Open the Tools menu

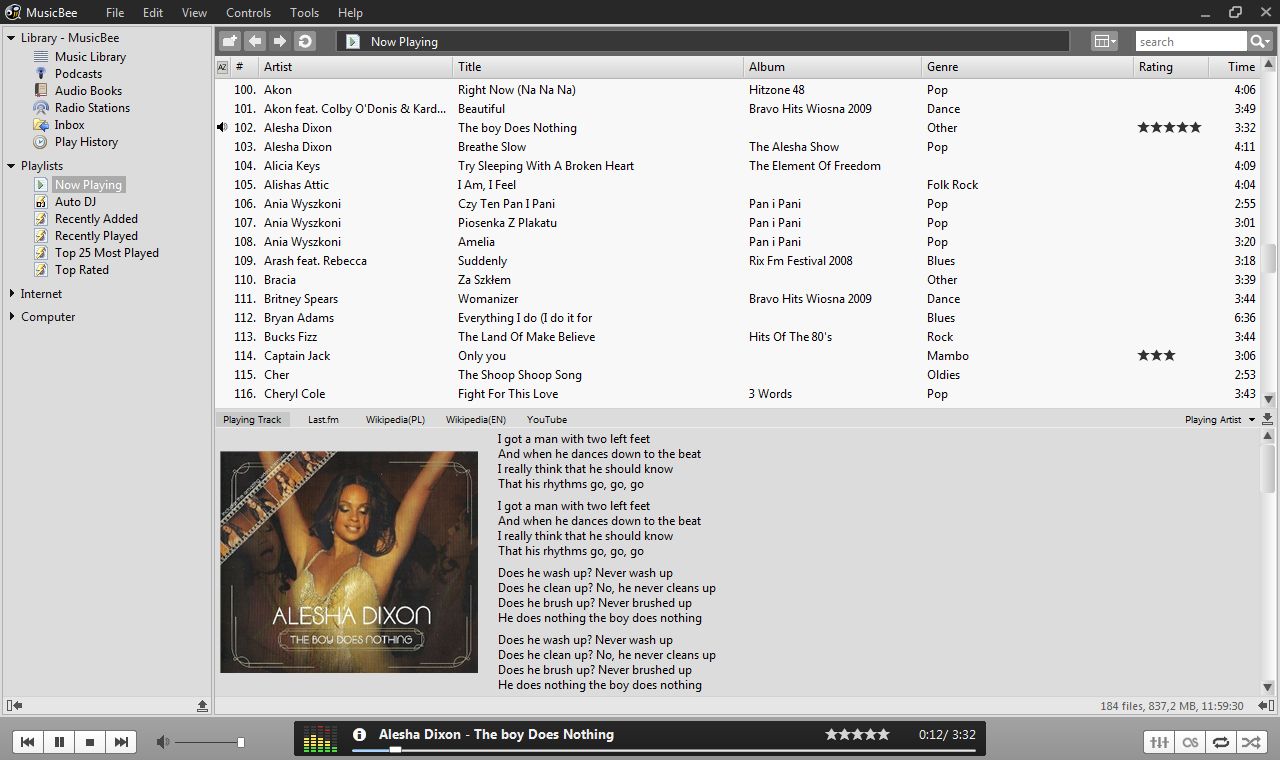pos(305,13)
